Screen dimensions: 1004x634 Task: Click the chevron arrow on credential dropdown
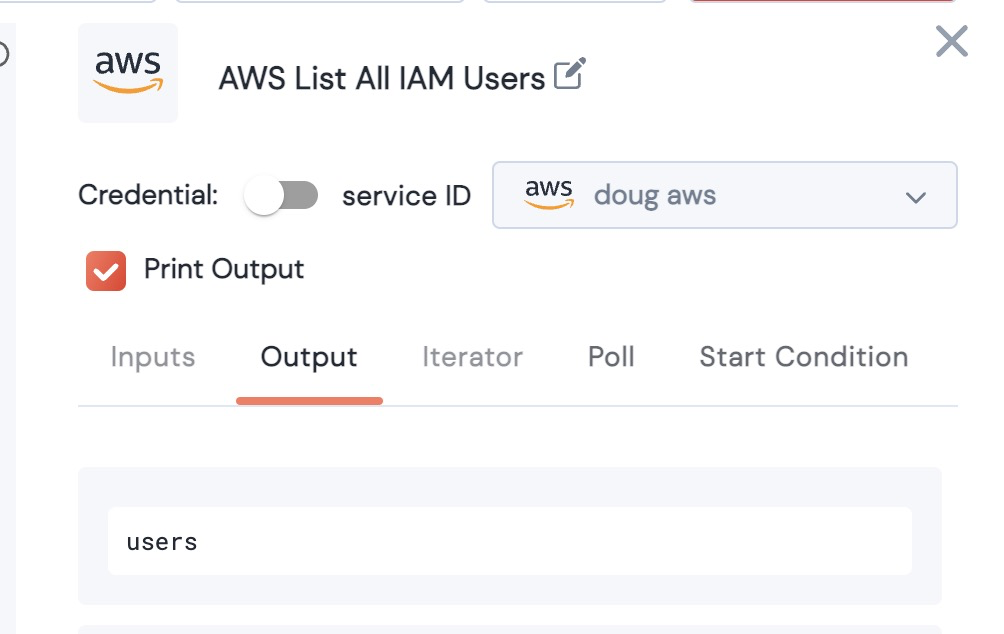coord(915,197)
